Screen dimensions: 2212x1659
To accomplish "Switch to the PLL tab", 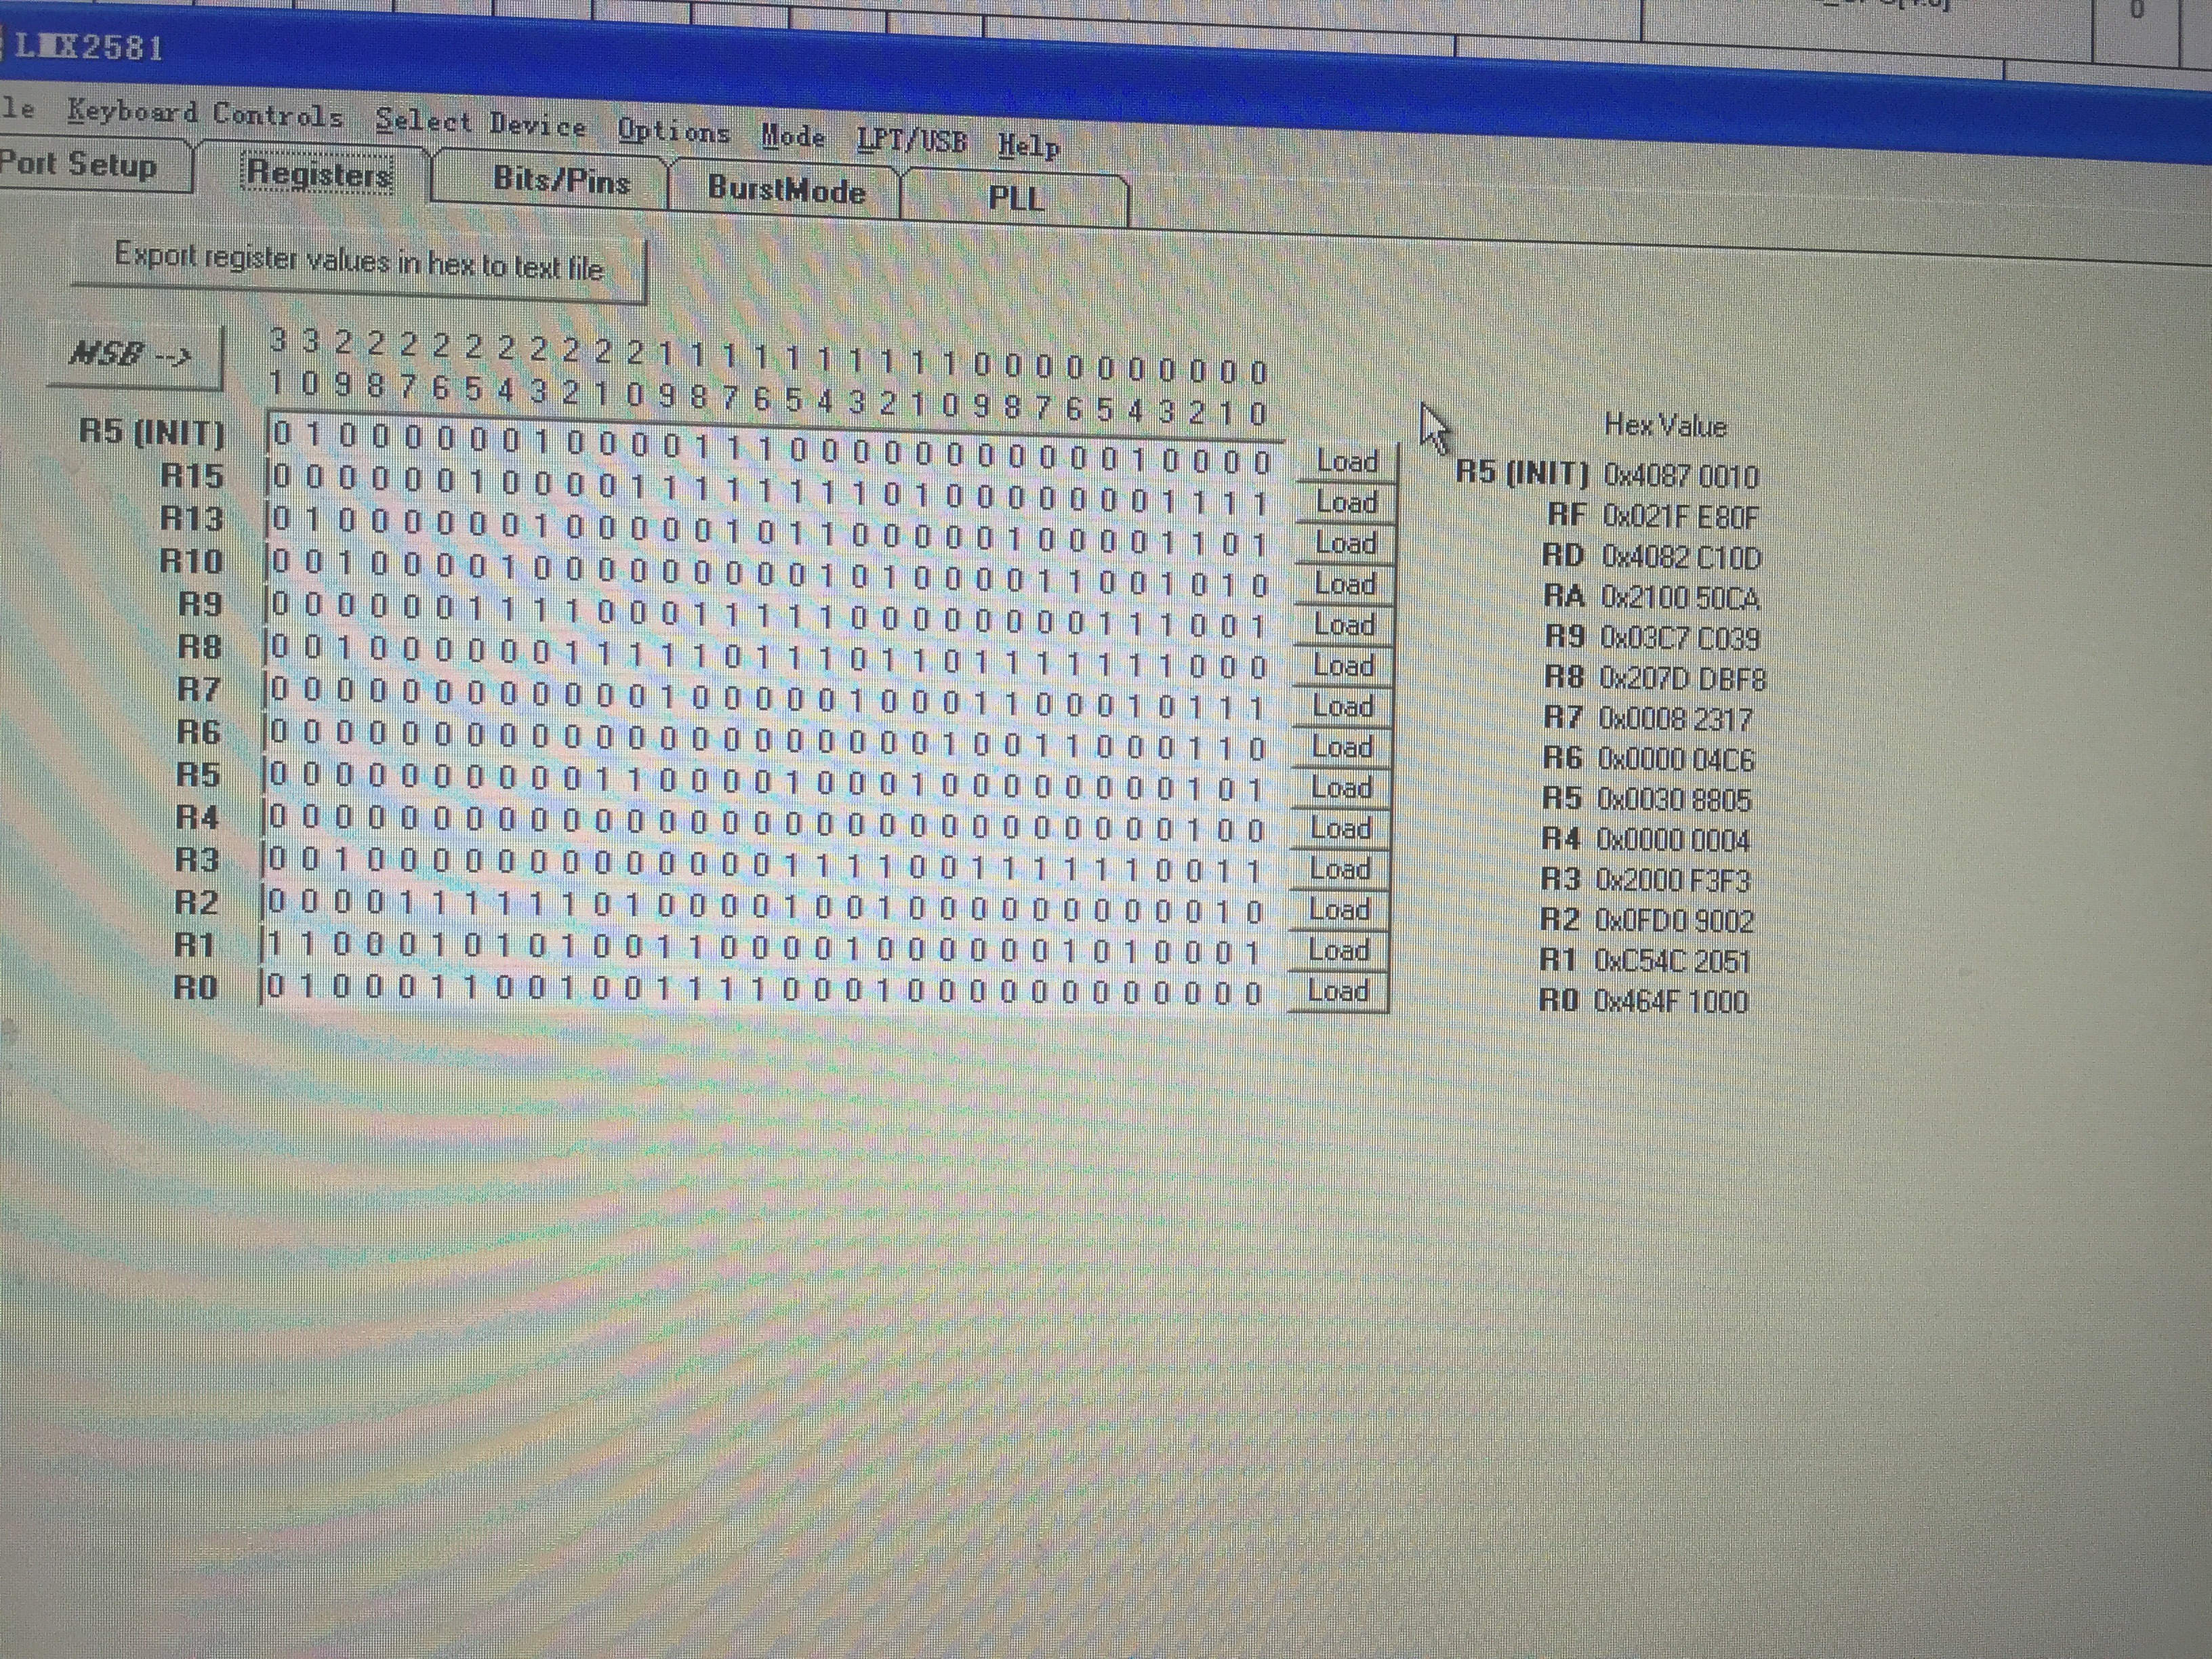I will [1016, 198].
